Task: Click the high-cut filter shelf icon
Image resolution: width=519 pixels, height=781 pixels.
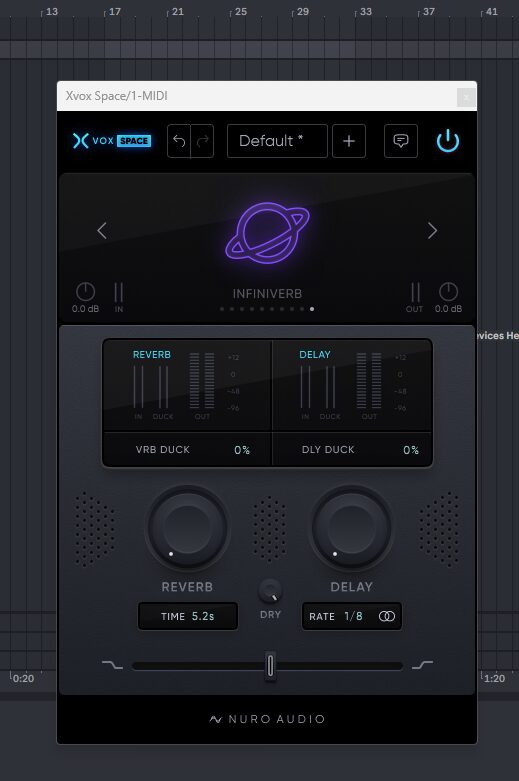Action: click(422, 665)
